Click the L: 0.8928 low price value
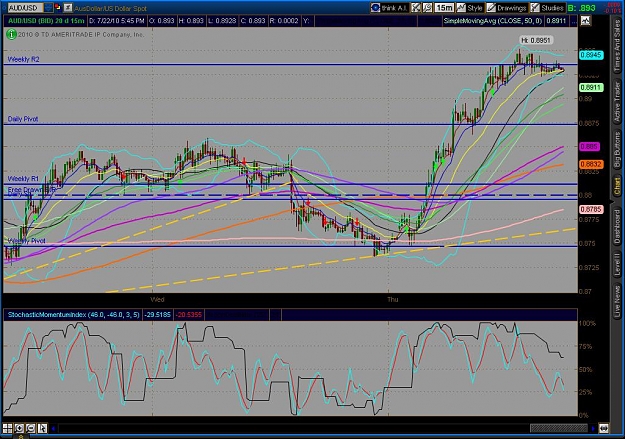The width and height of the screenshot is (625, 439). (223, 21)
